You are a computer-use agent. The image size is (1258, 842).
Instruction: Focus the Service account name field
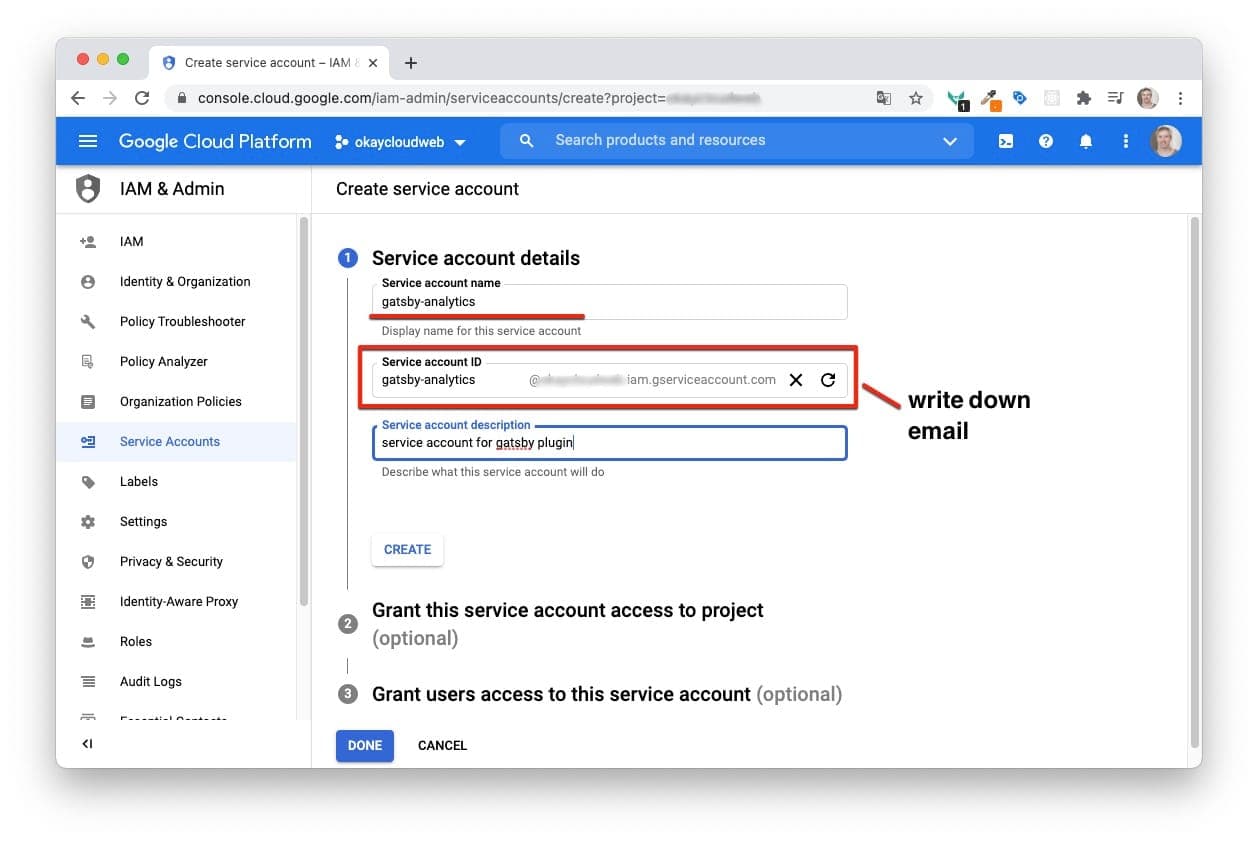[x=609, y=302]
